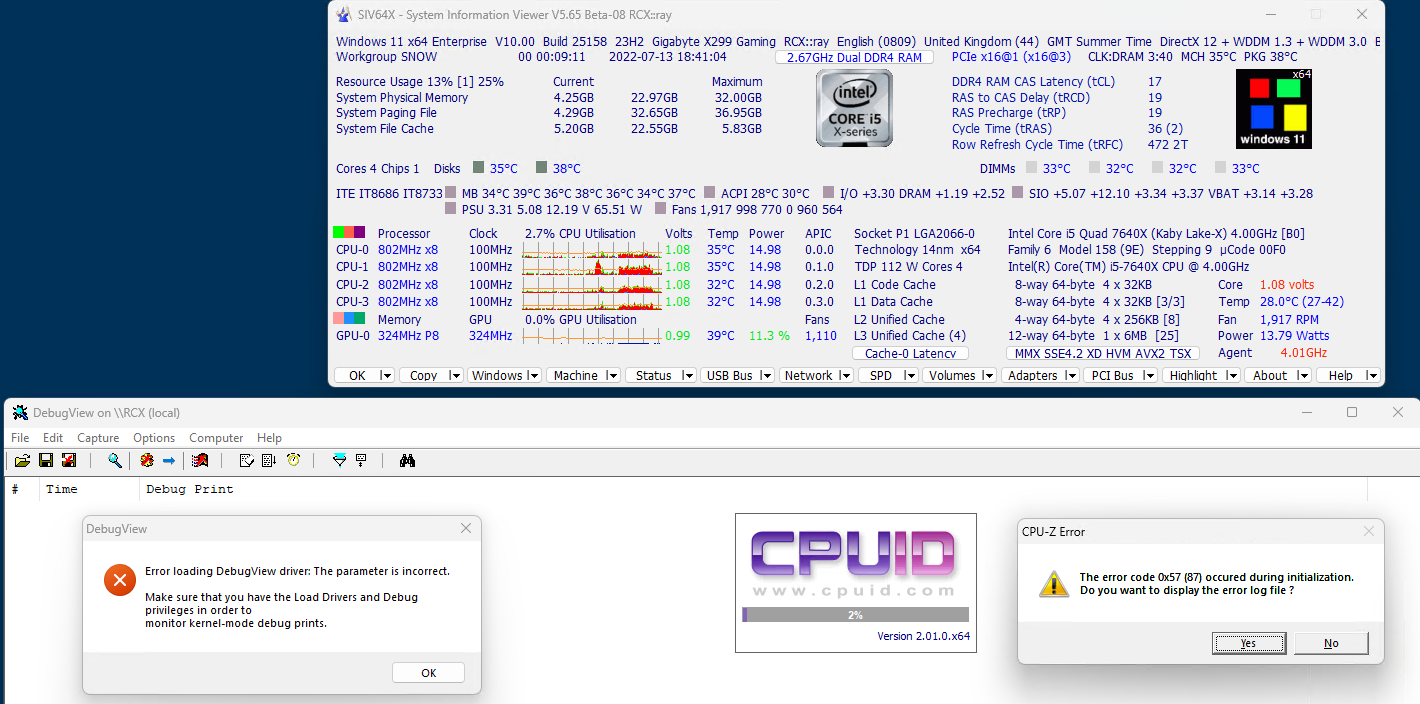The width and height of the screenshot is (1420, 704).
Task: Click the 'System Paging File' label
Action: [386, 113]
